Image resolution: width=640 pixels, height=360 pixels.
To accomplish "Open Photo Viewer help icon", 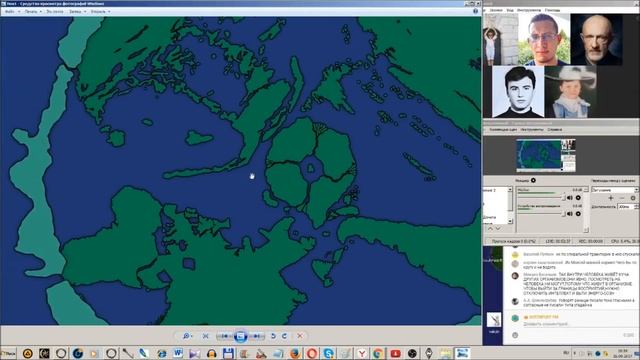I will 475,11.
